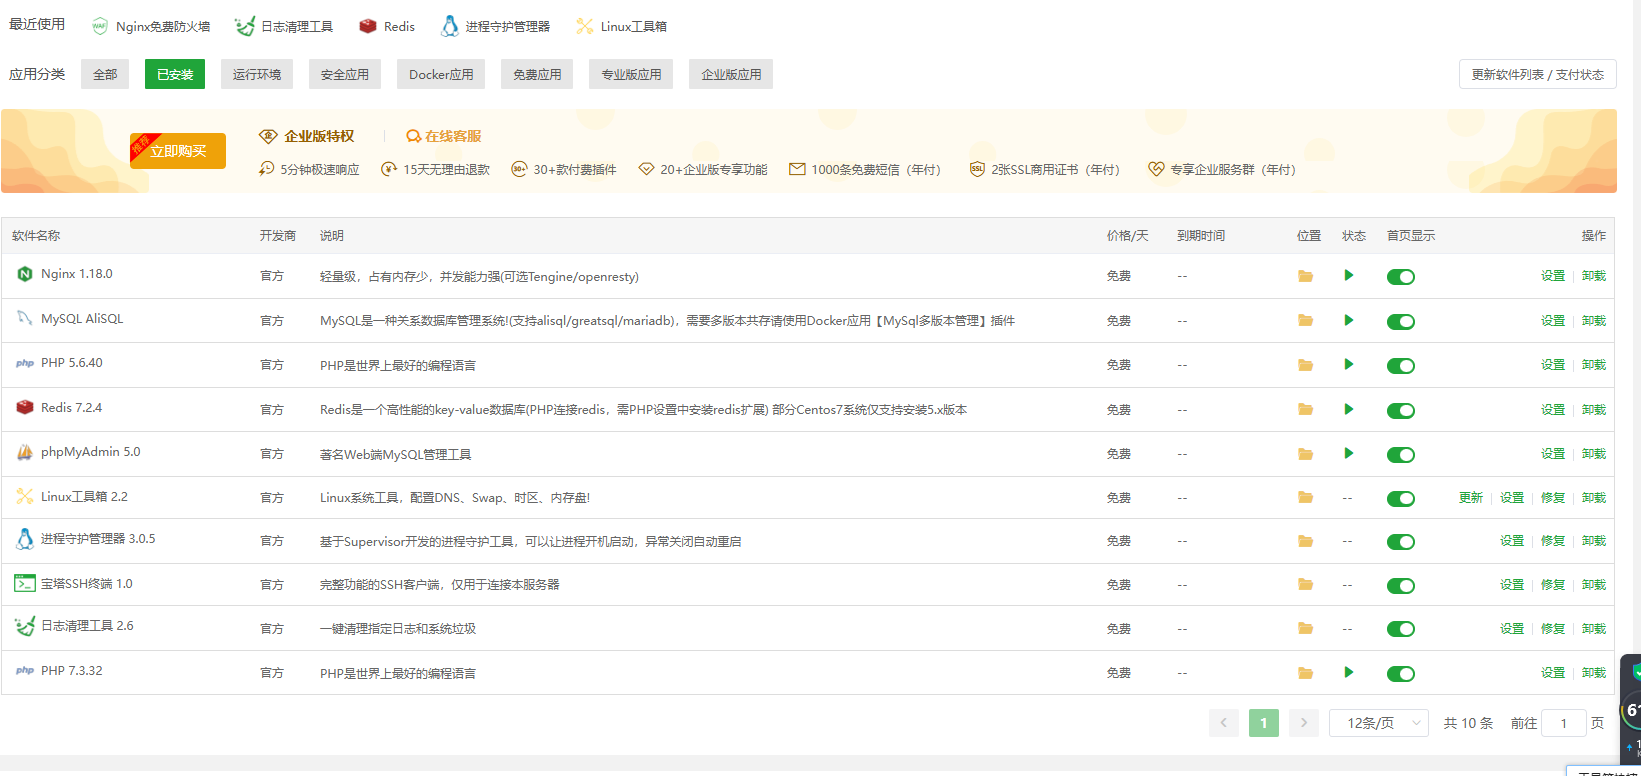Click the 立即购买 button

[178, 151]
